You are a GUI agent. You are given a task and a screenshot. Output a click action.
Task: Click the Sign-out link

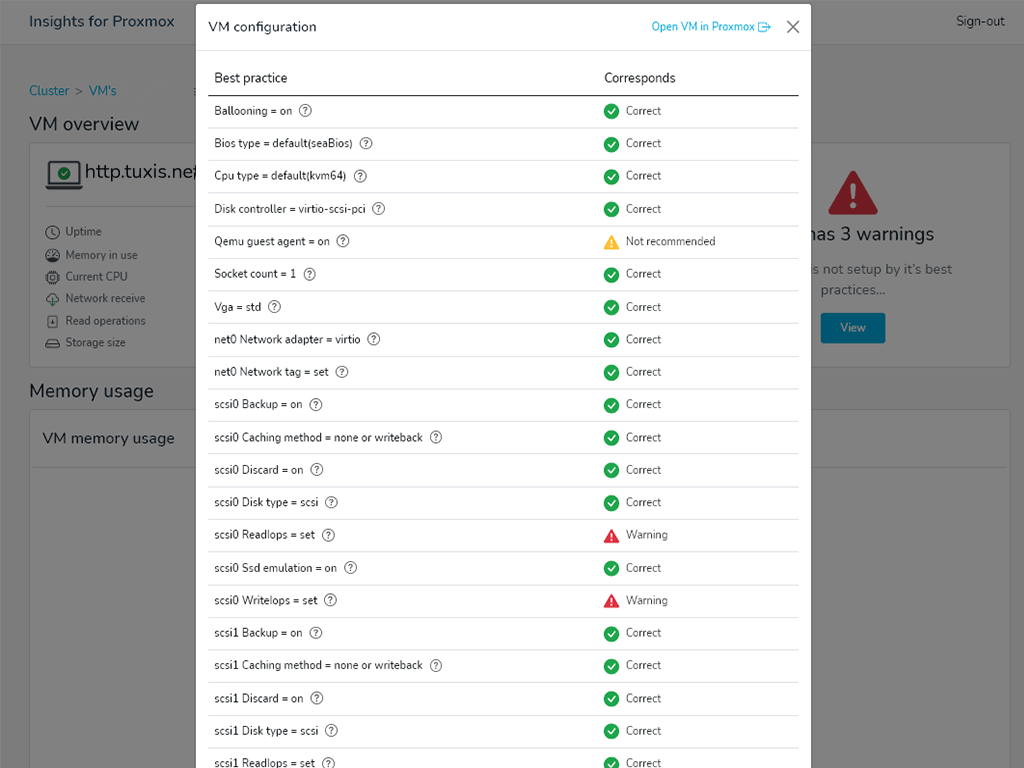[x=980, y=21]
